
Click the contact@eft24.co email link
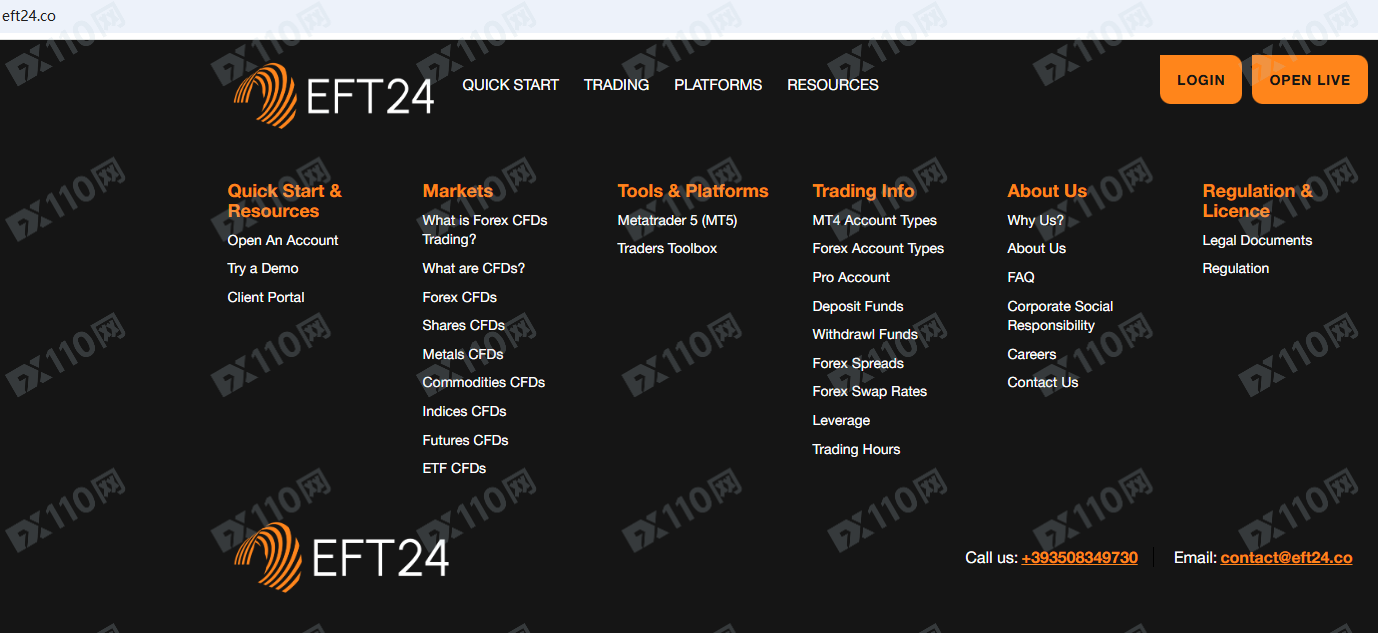coord(1286,558)
